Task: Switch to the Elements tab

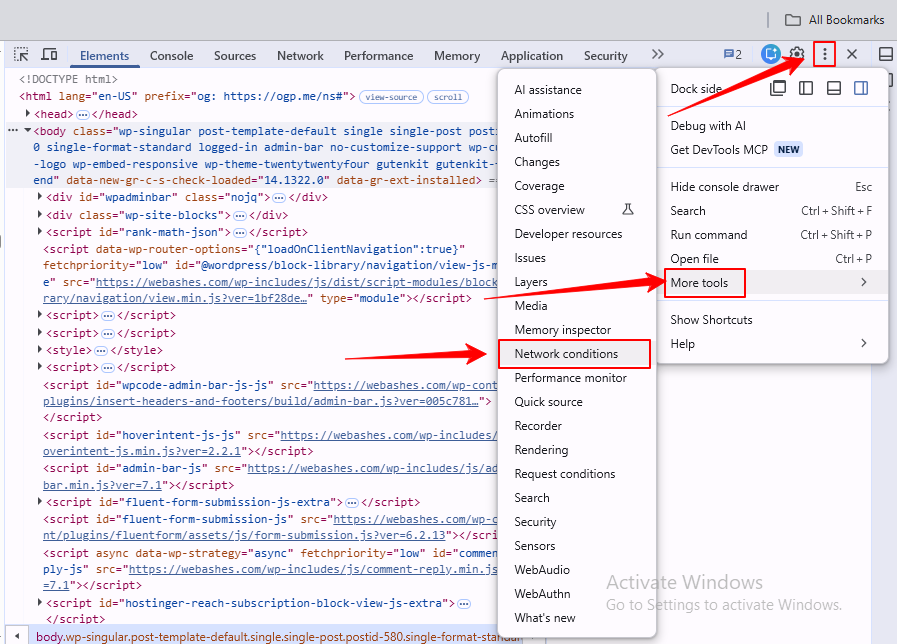Action: (105, 55)
